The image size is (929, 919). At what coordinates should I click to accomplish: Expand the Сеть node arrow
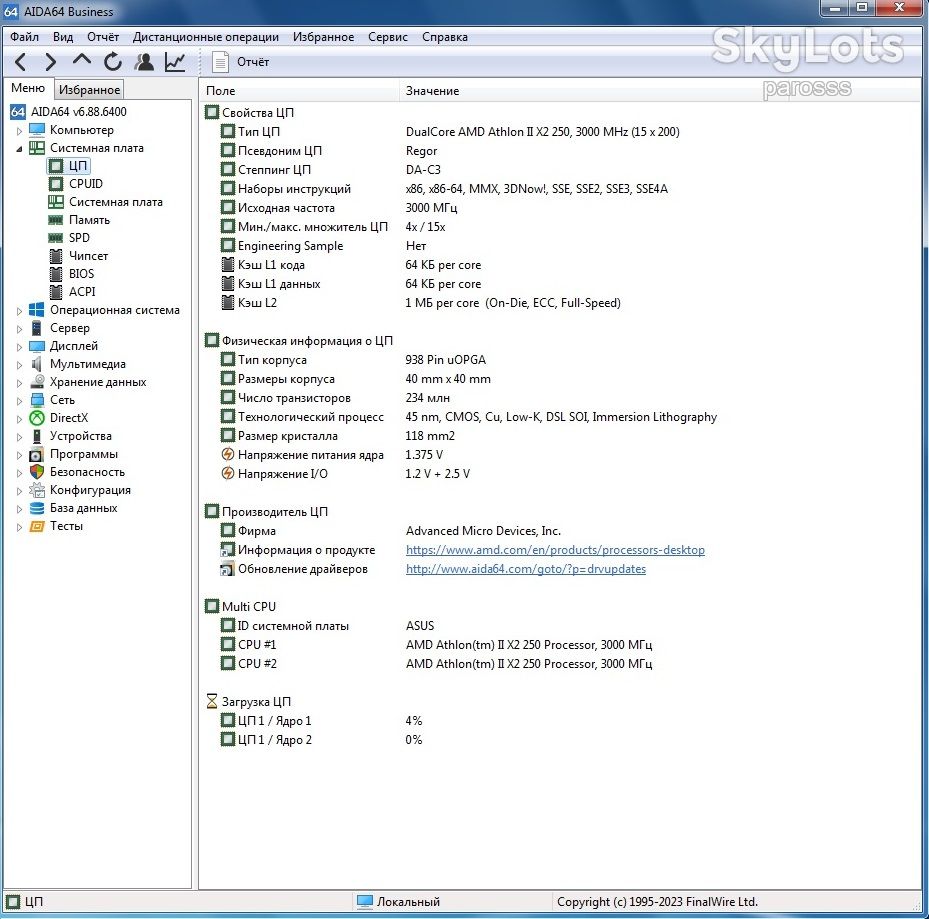[19, 401]
